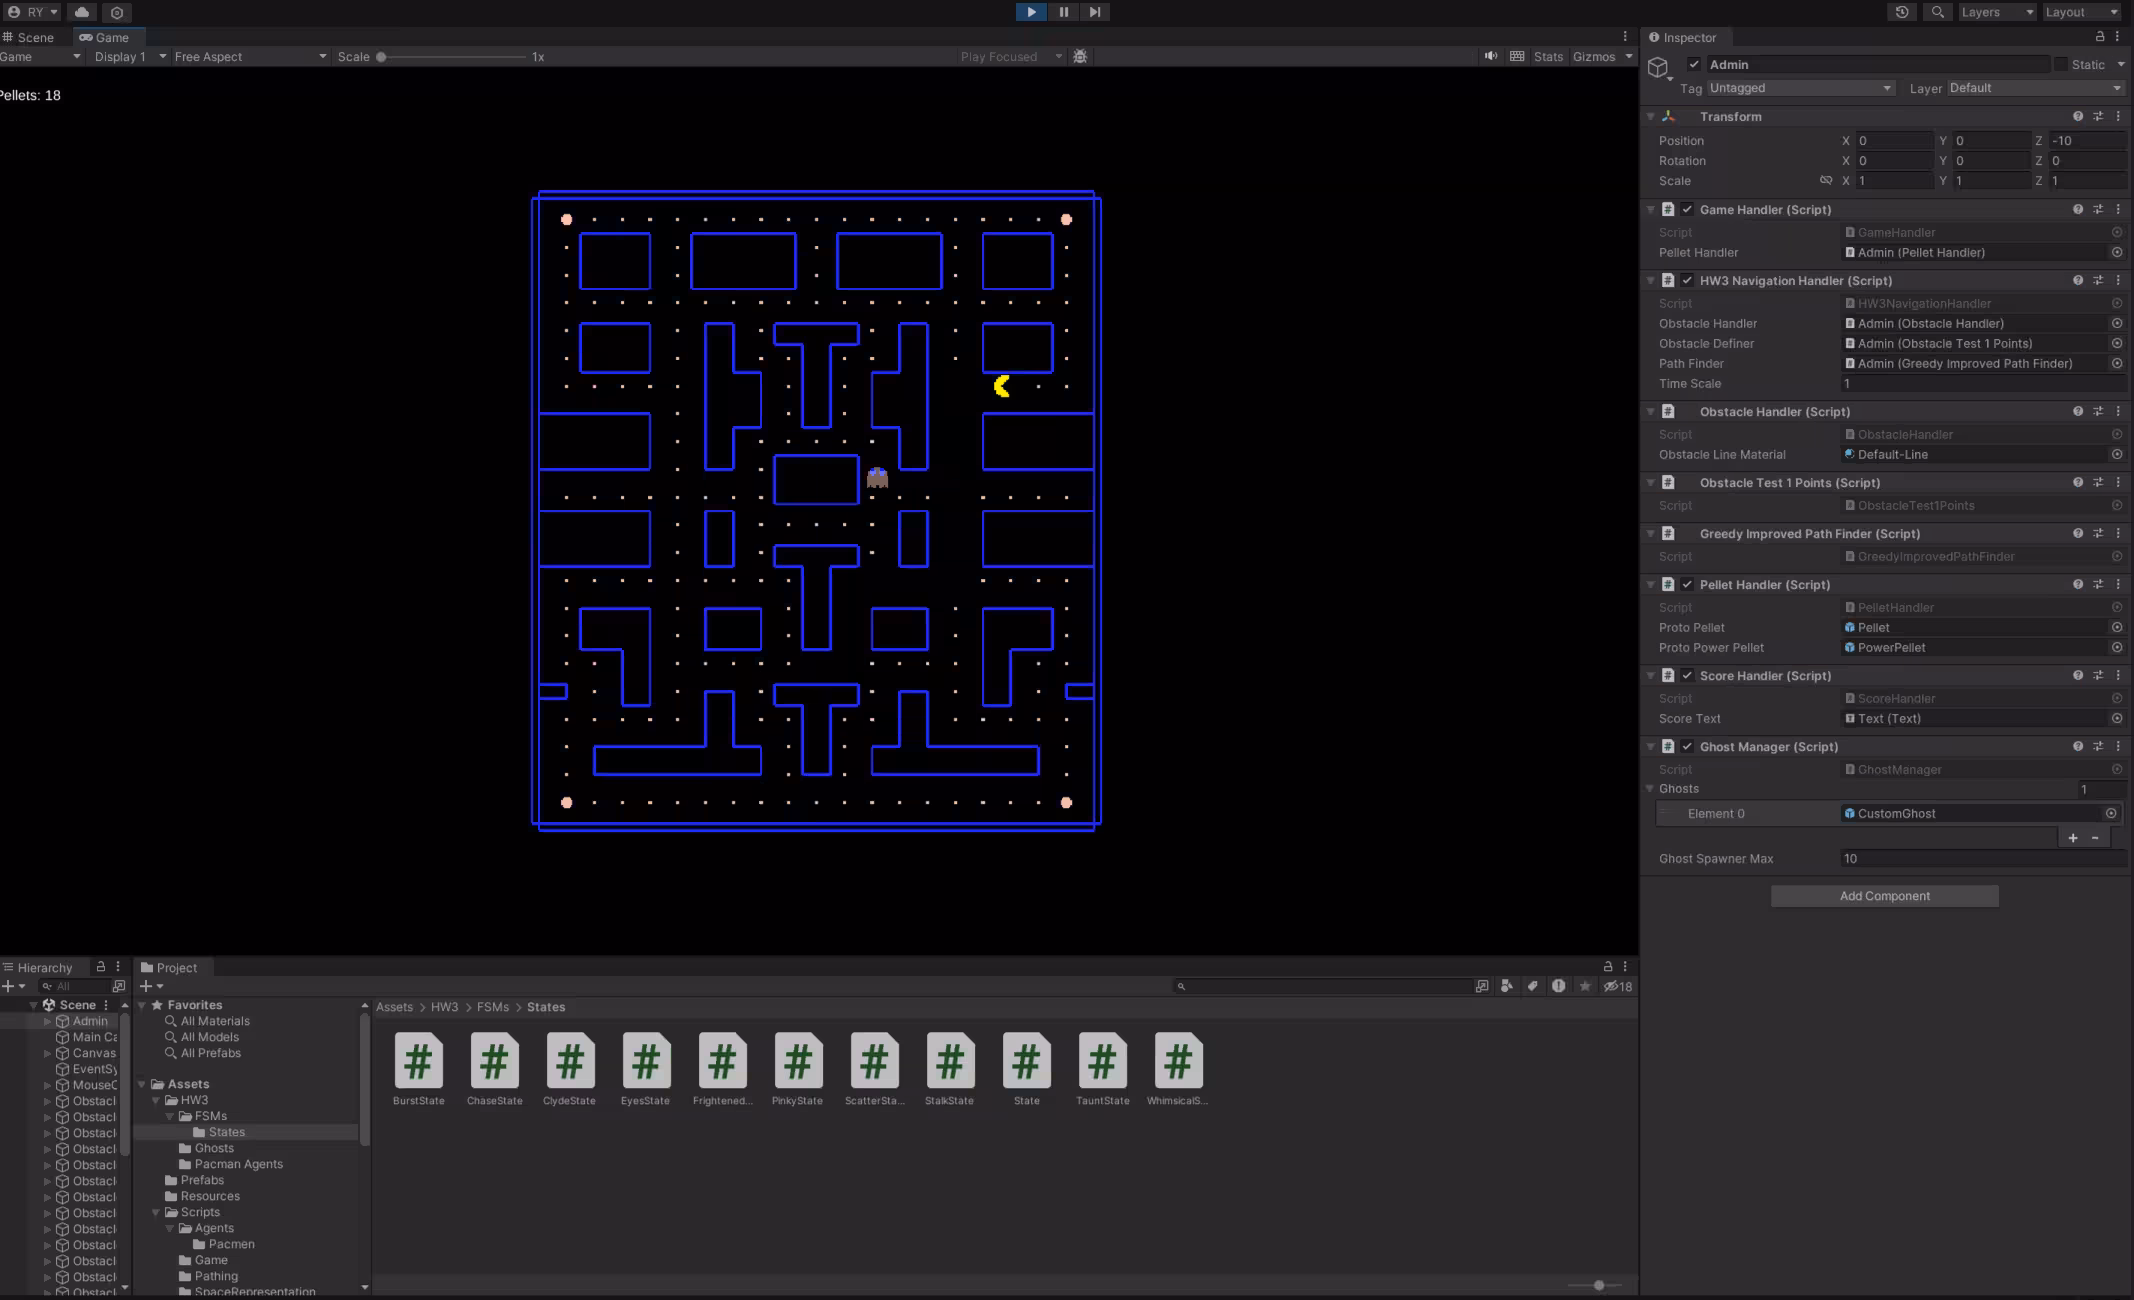Image resolution: width=2134 pixels, height=1300 pixels.
Task: Select the State script asset
Action: [x=1026, y=1068]
